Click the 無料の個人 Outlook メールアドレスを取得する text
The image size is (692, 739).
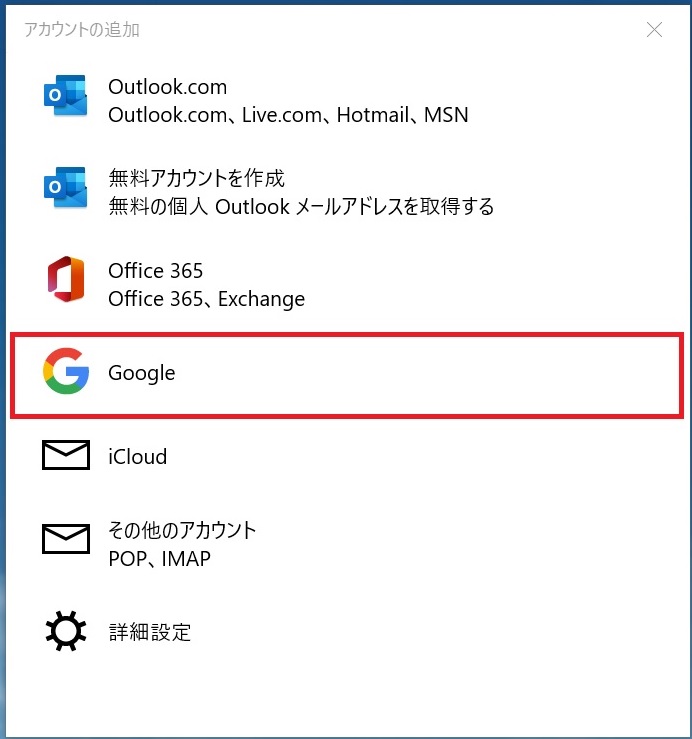point(301,207)
